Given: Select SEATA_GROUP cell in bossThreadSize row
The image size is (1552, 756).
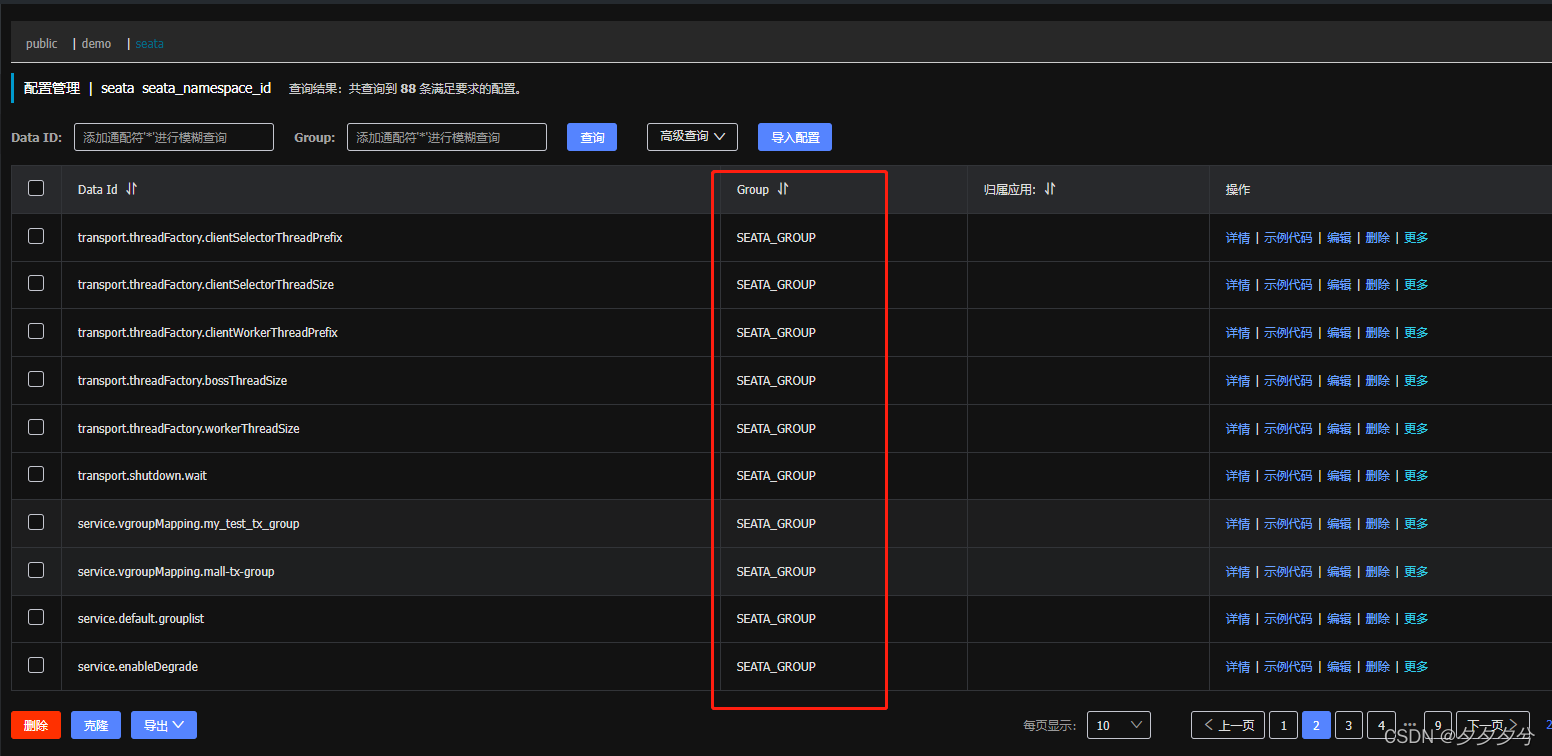Looking at the screenshot, I should [776, 381].
